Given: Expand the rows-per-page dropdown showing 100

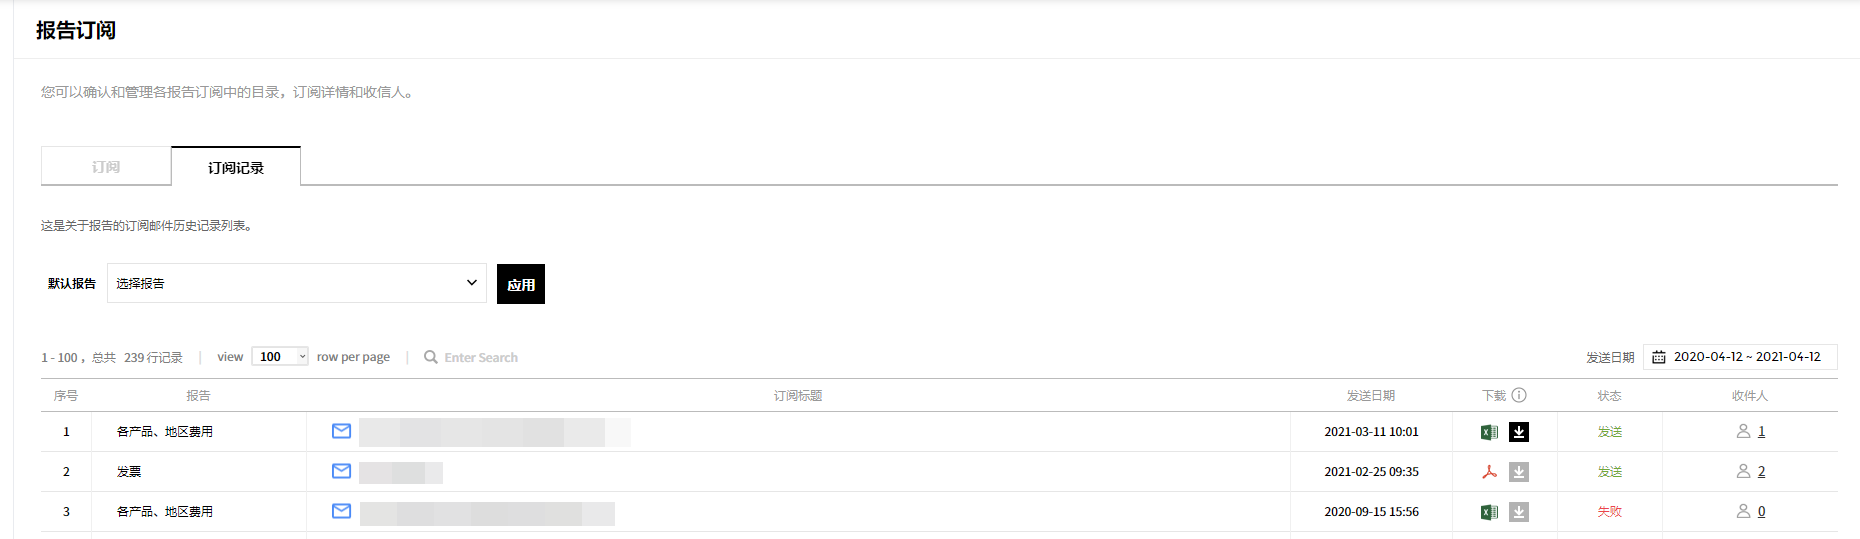Looking at the screenshot, I should (280, 357).
